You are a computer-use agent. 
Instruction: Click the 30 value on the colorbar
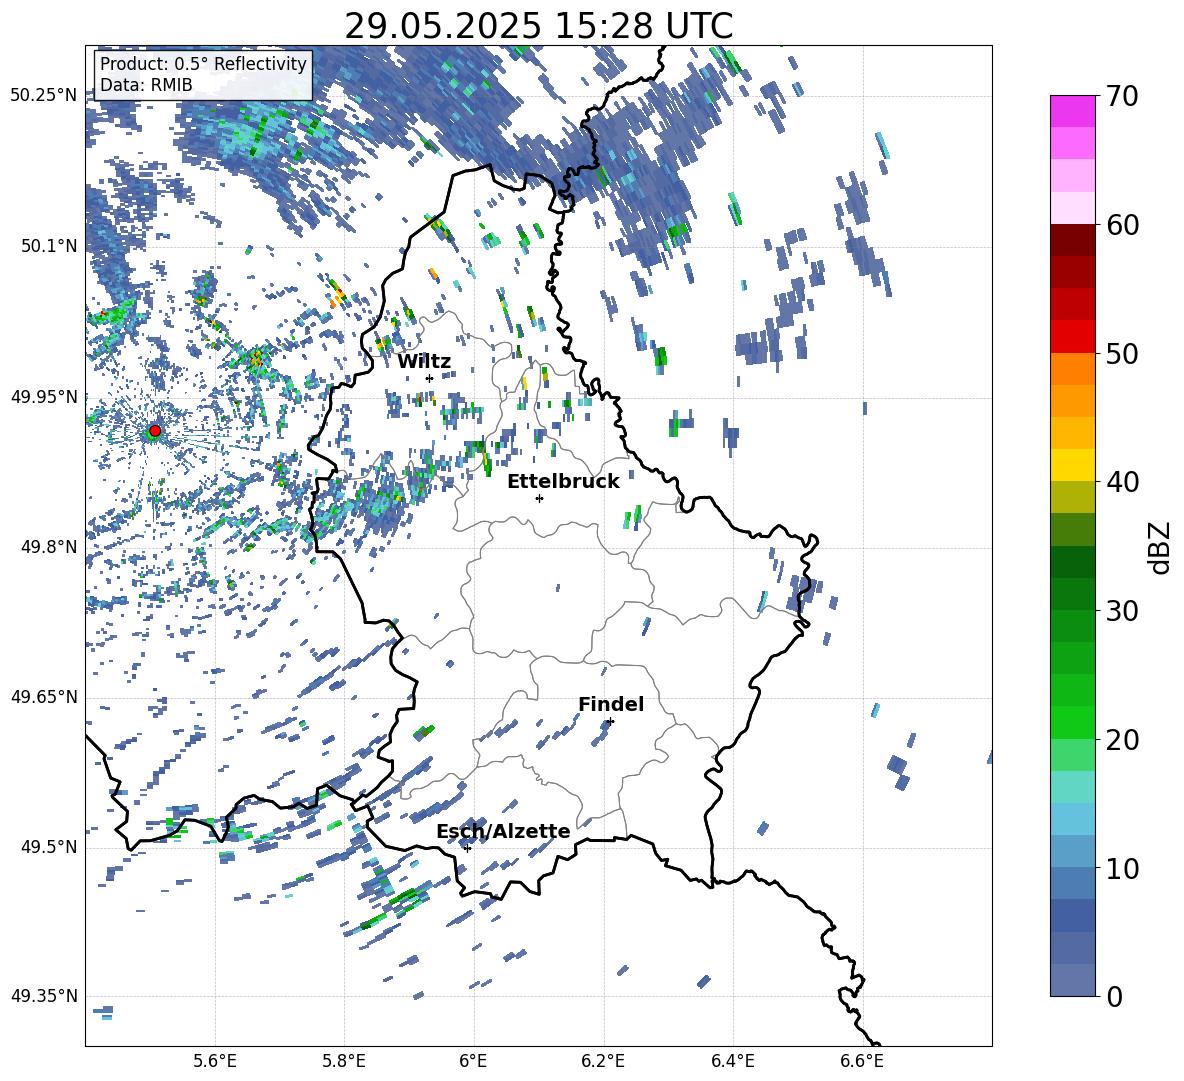tap(1123, 610)
